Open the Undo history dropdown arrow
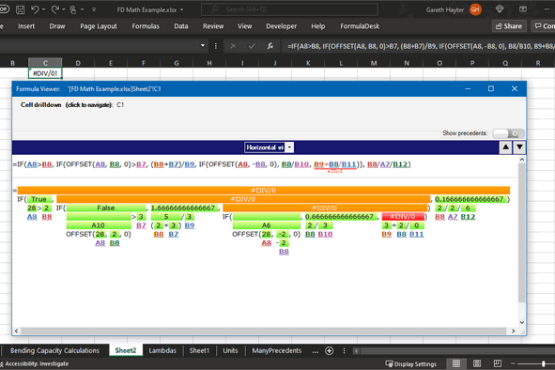 [44, 10]
